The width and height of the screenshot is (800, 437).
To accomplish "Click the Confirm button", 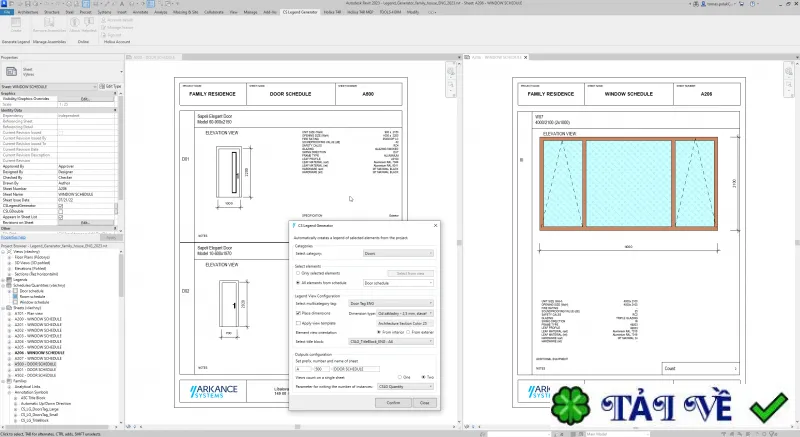I will tap(393, 403).
